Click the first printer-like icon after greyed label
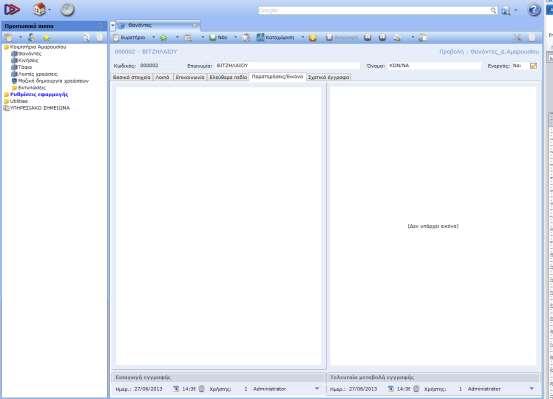This screenshot has height=399, width=553. point(367,37)
